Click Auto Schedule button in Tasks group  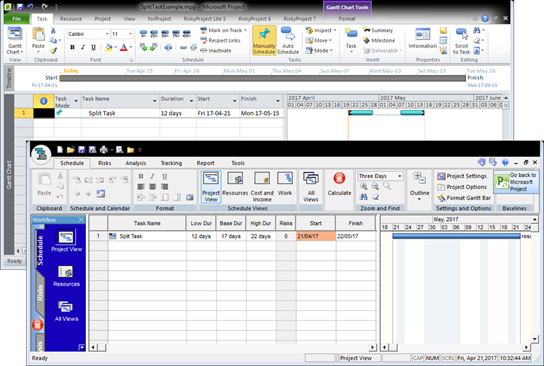coord(288,41)
